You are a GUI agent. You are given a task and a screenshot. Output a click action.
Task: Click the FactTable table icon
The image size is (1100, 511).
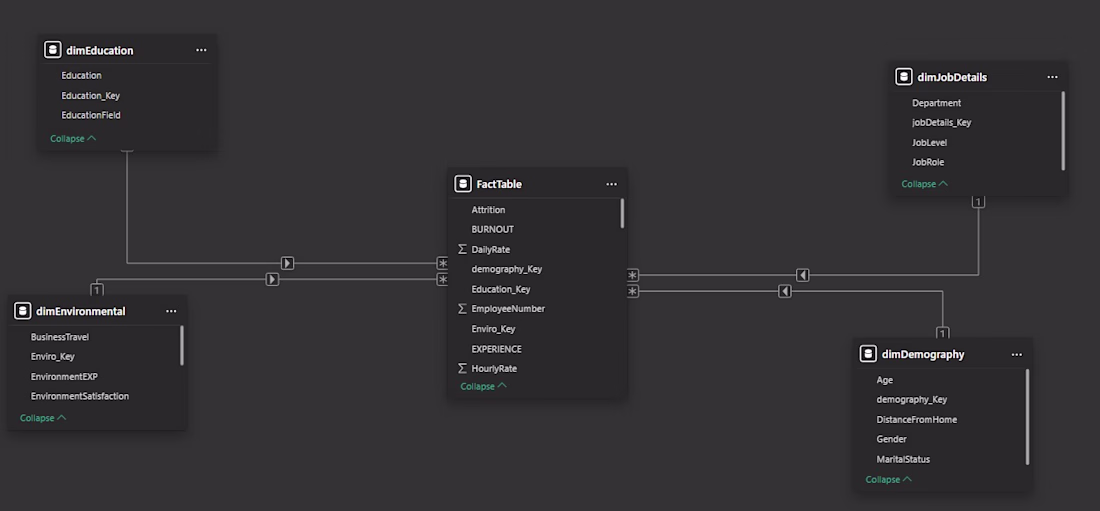pyautogui.click(x=462, y=184)
